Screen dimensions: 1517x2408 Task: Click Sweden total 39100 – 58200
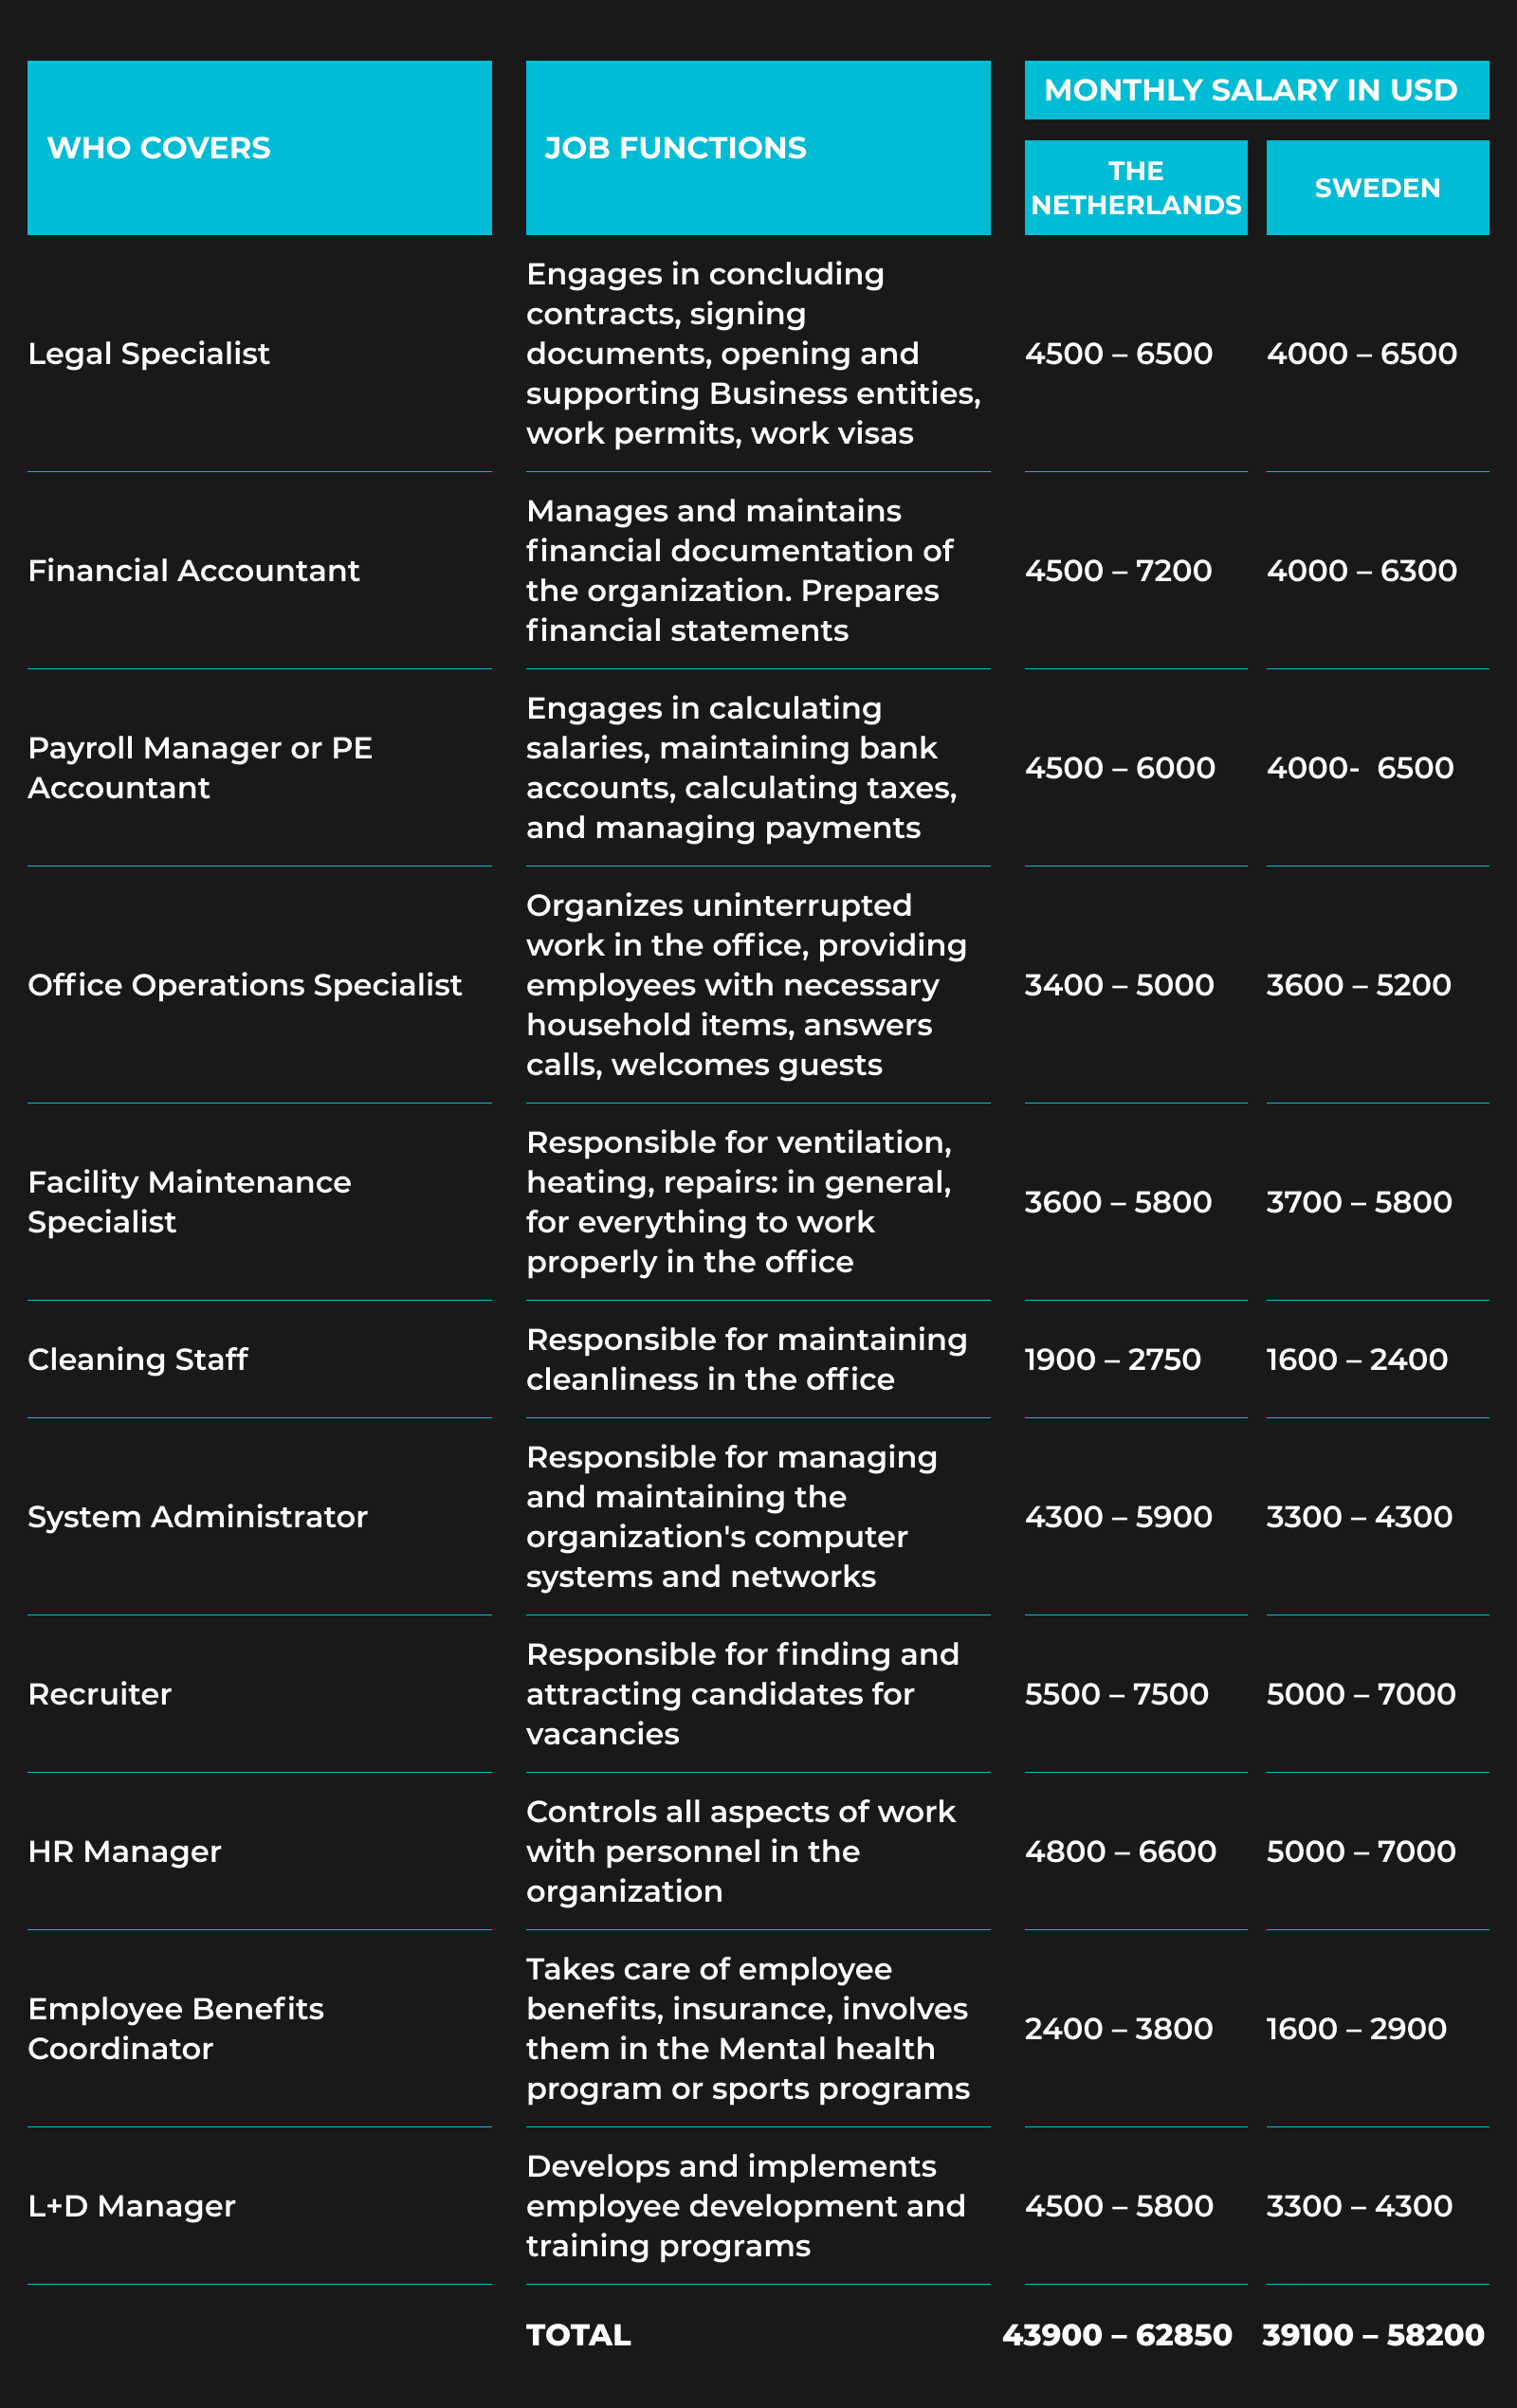point(1373,2335)
